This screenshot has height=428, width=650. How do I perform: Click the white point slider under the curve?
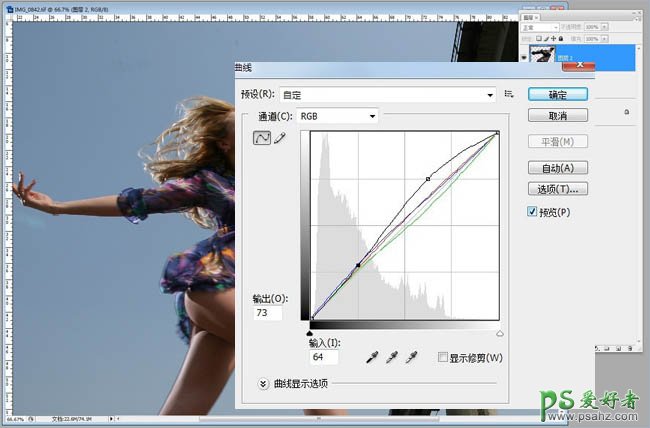click(499, 332)
